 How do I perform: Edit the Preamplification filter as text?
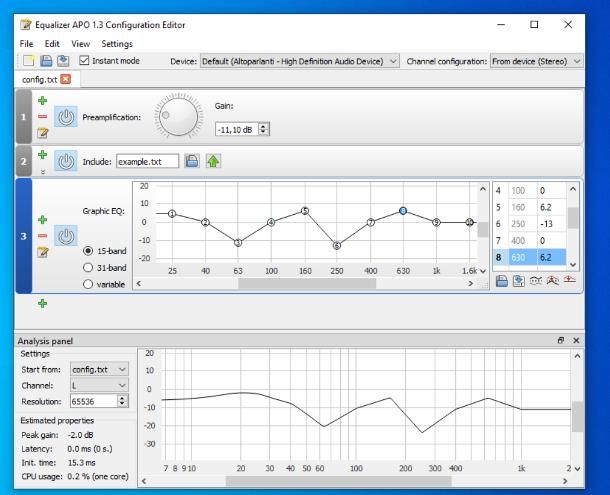[x=42, y=133]
